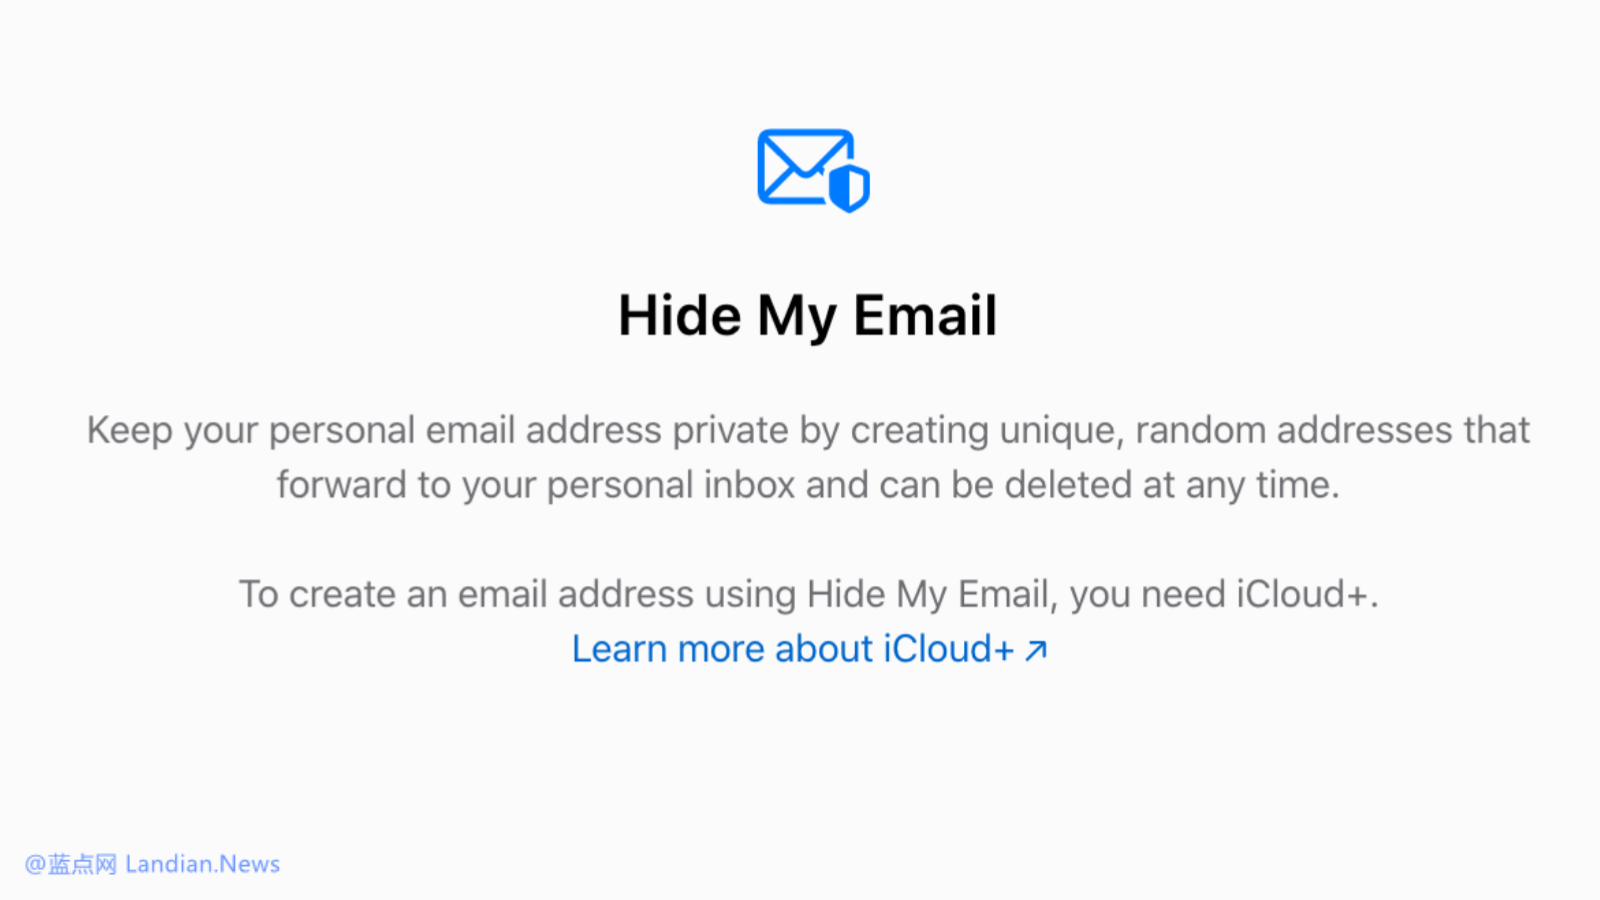
Task: Click the gray text you need iCloud+.
Action: point(1224,595)
